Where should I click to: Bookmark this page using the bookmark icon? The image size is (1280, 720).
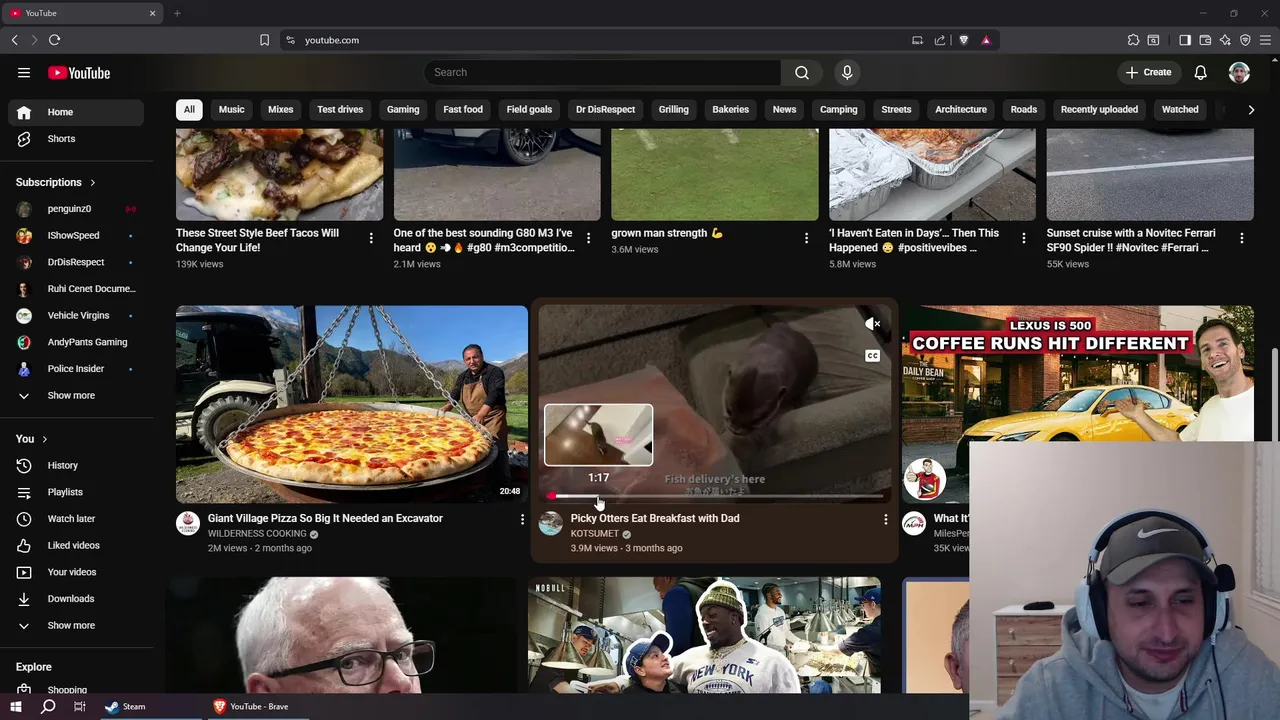(264, 40)
